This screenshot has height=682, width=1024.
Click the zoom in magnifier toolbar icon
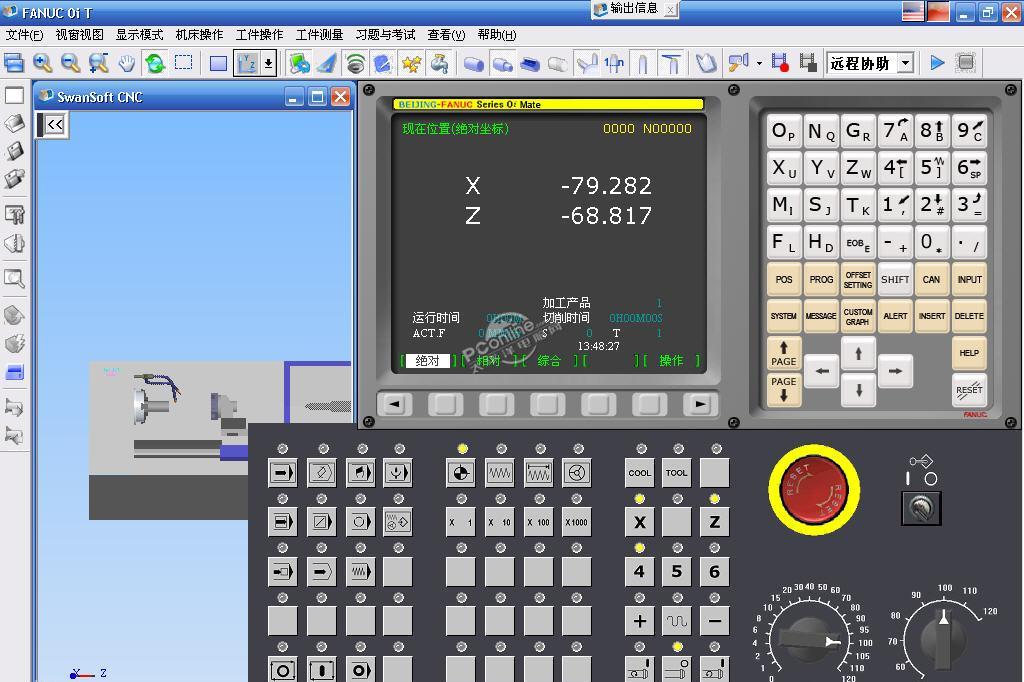tap(42, 63)
